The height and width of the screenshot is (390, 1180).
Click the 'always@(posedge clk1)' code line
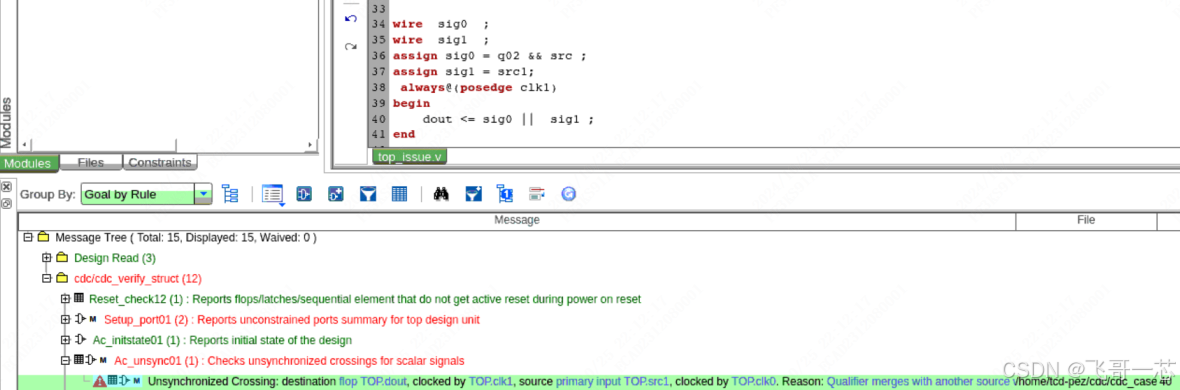tap(479, 87)
